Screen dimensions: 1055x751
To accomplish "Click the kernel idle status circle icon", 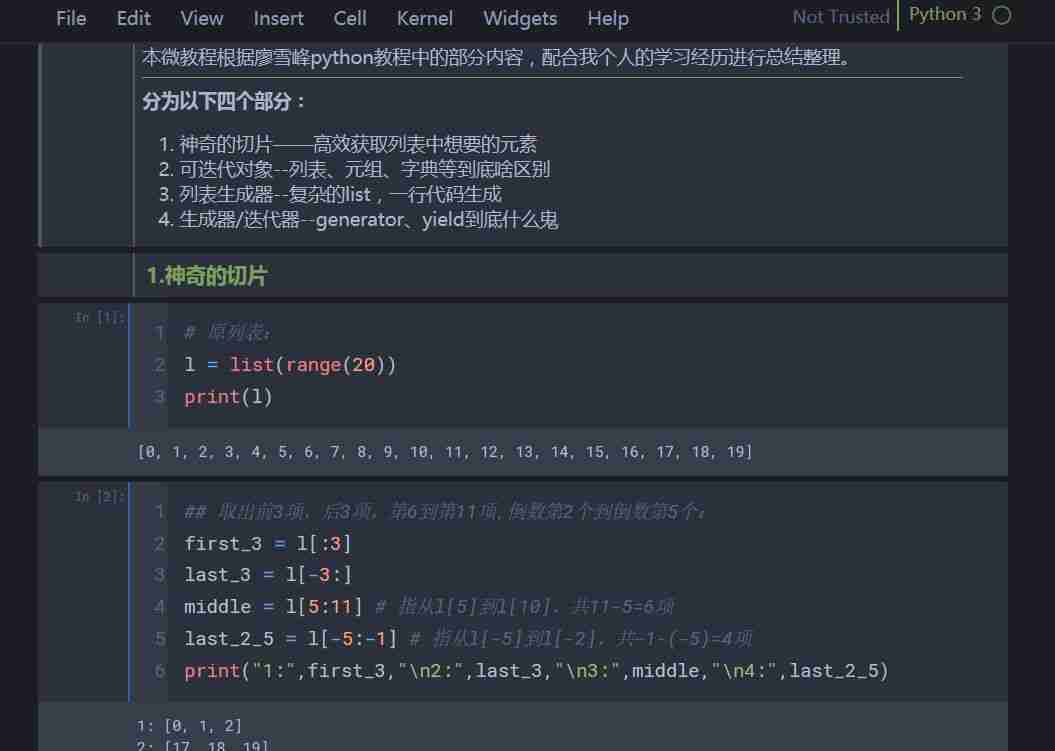I will 1001,15.
